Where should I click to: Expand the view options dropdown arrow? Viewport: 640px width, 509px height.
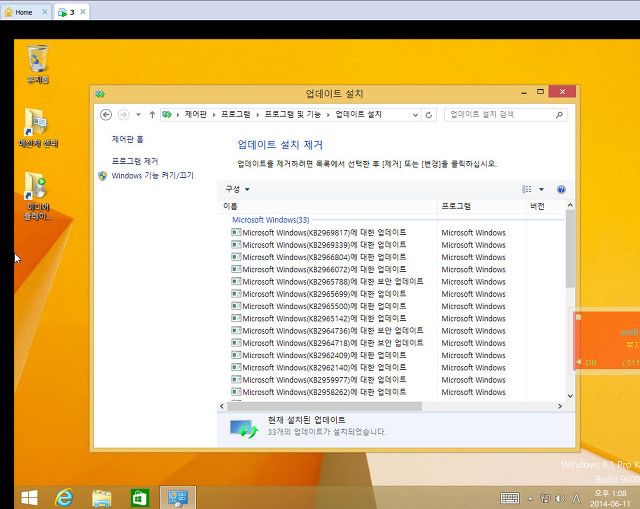[541, 189]
